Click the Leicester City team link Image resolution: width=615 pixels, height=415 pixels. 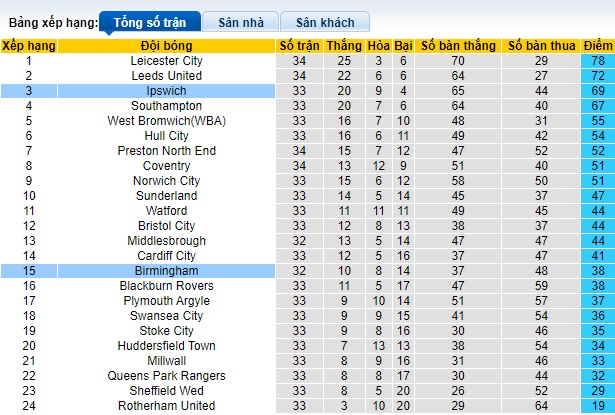pos(166,61)
